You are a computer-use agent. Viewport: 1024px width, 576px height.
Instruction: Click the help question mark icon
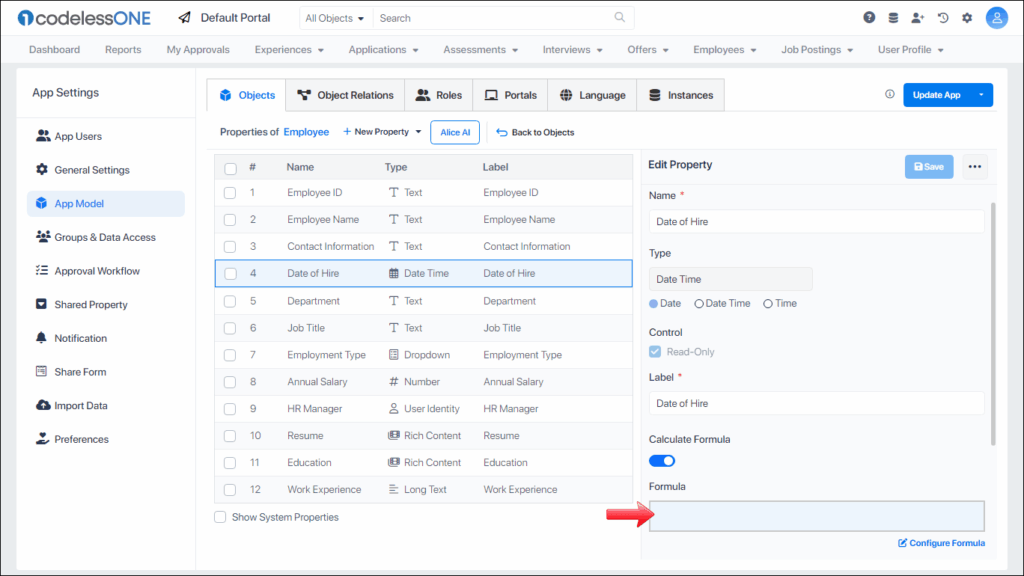(869, 18)
